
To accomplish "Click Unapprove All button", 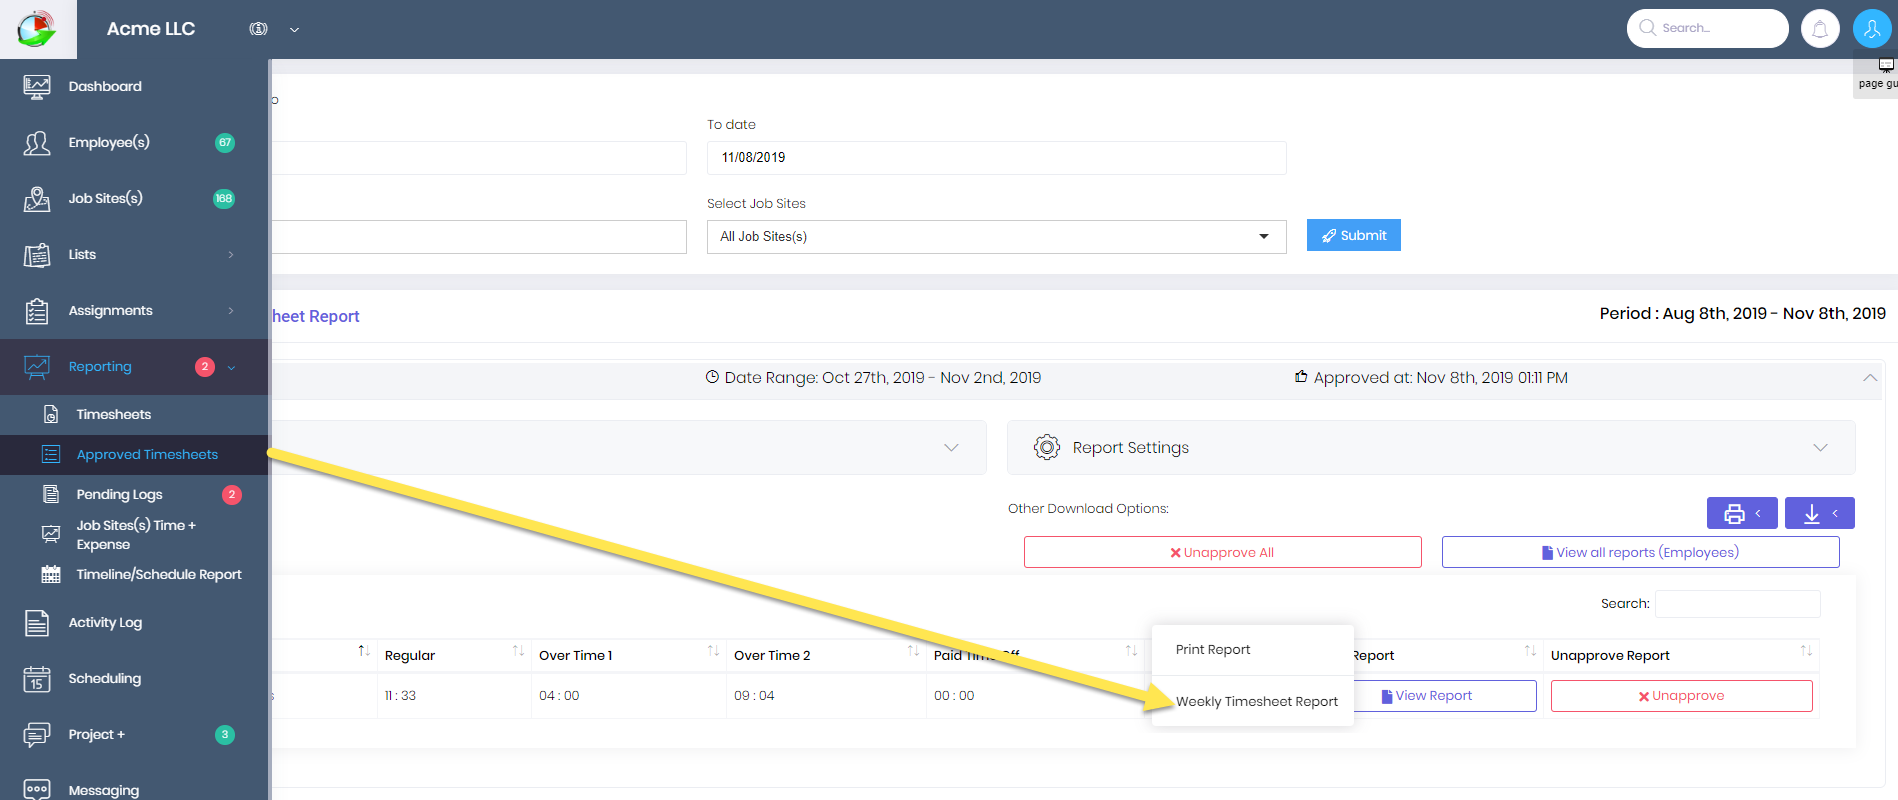I will click(1222, 552).
